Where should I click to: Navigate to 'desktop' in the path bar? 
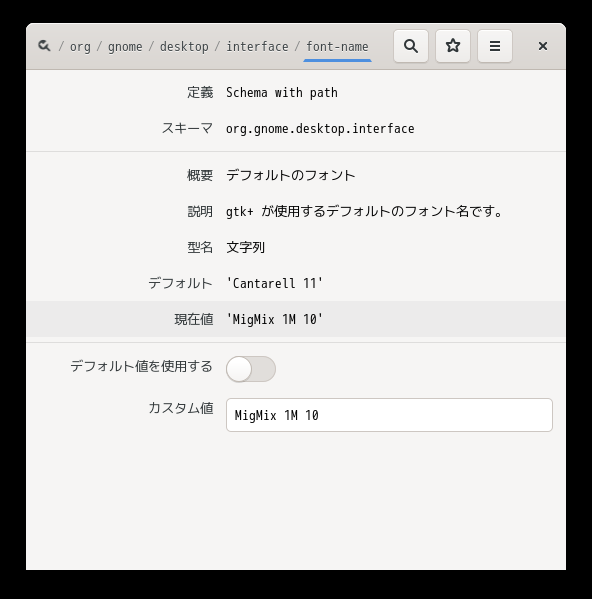pyautogui.click(x=184, y=47)
